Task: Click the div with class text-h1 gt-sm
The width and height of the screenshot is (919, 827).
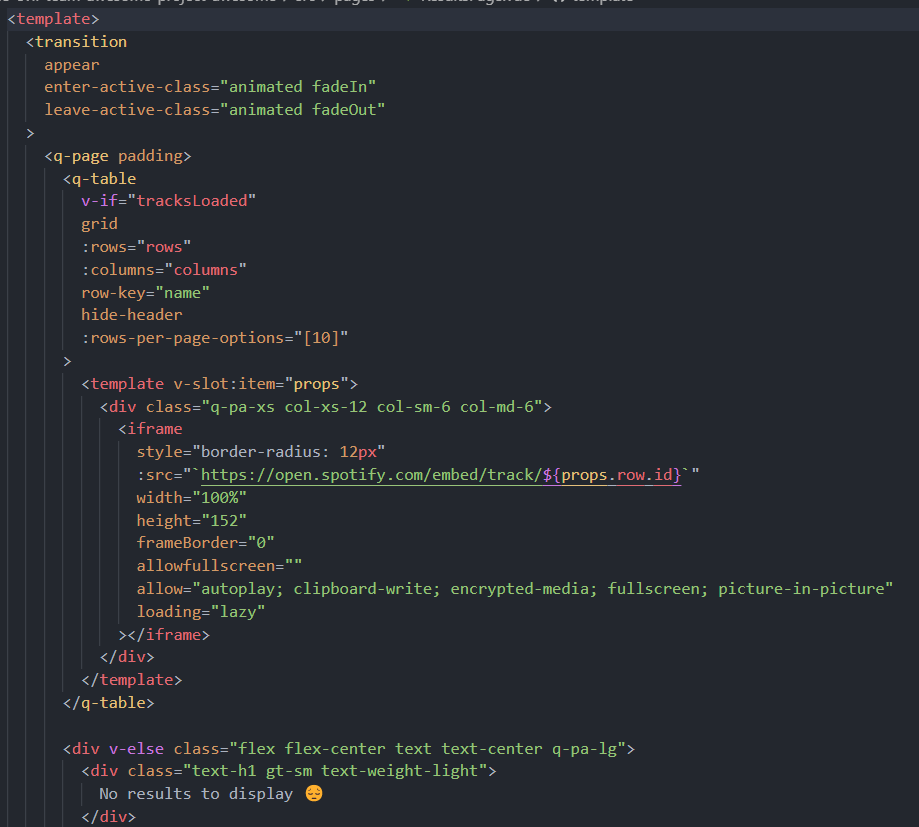Action: tap(288, 771)
